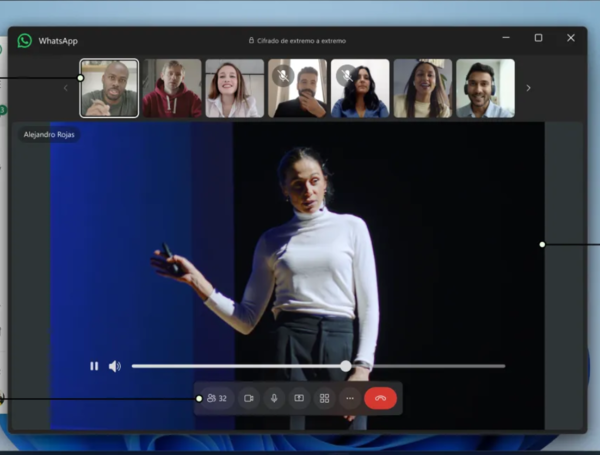
Task: Open the participants list showing 32
Action: tap(216, 398)
